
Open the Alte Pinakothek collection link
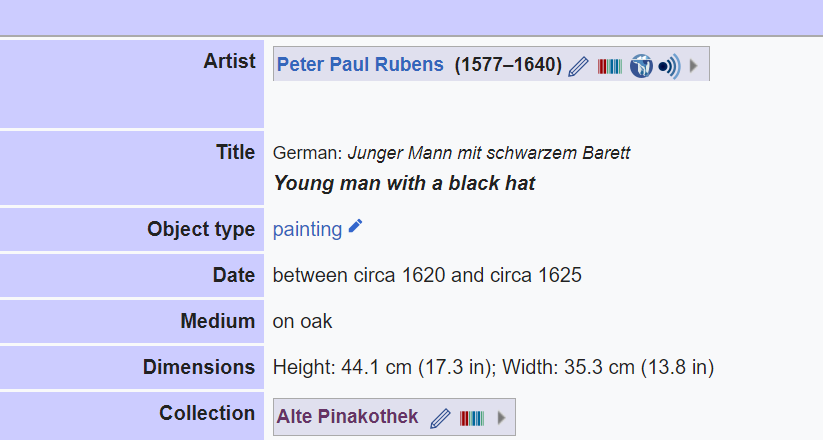tap(347, 416)
